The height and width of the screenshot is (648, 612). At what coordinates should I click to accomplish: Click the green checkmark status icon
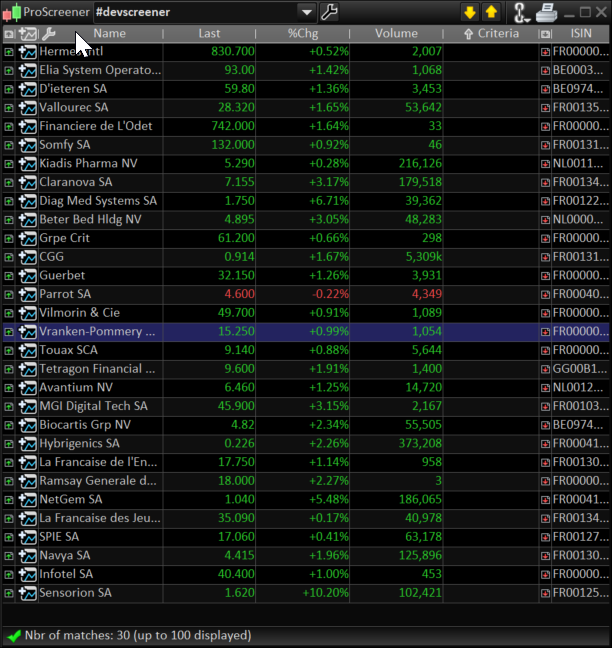click(14, 636)
